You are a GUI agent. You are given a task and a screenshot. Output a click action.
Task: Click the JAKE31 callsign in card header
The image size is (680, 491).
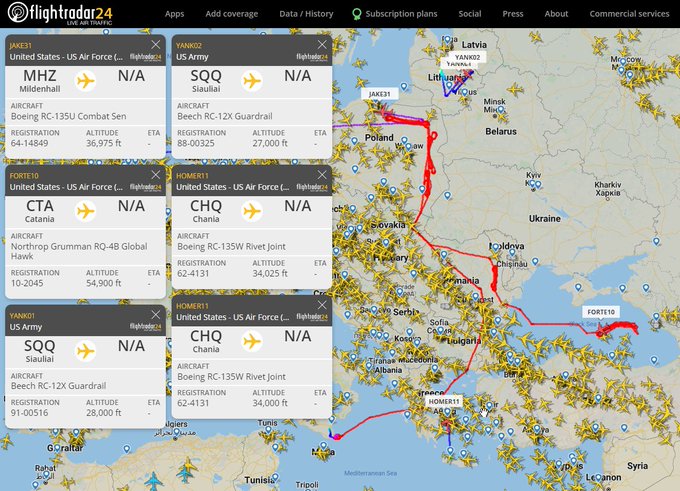(x=20, y=46)
